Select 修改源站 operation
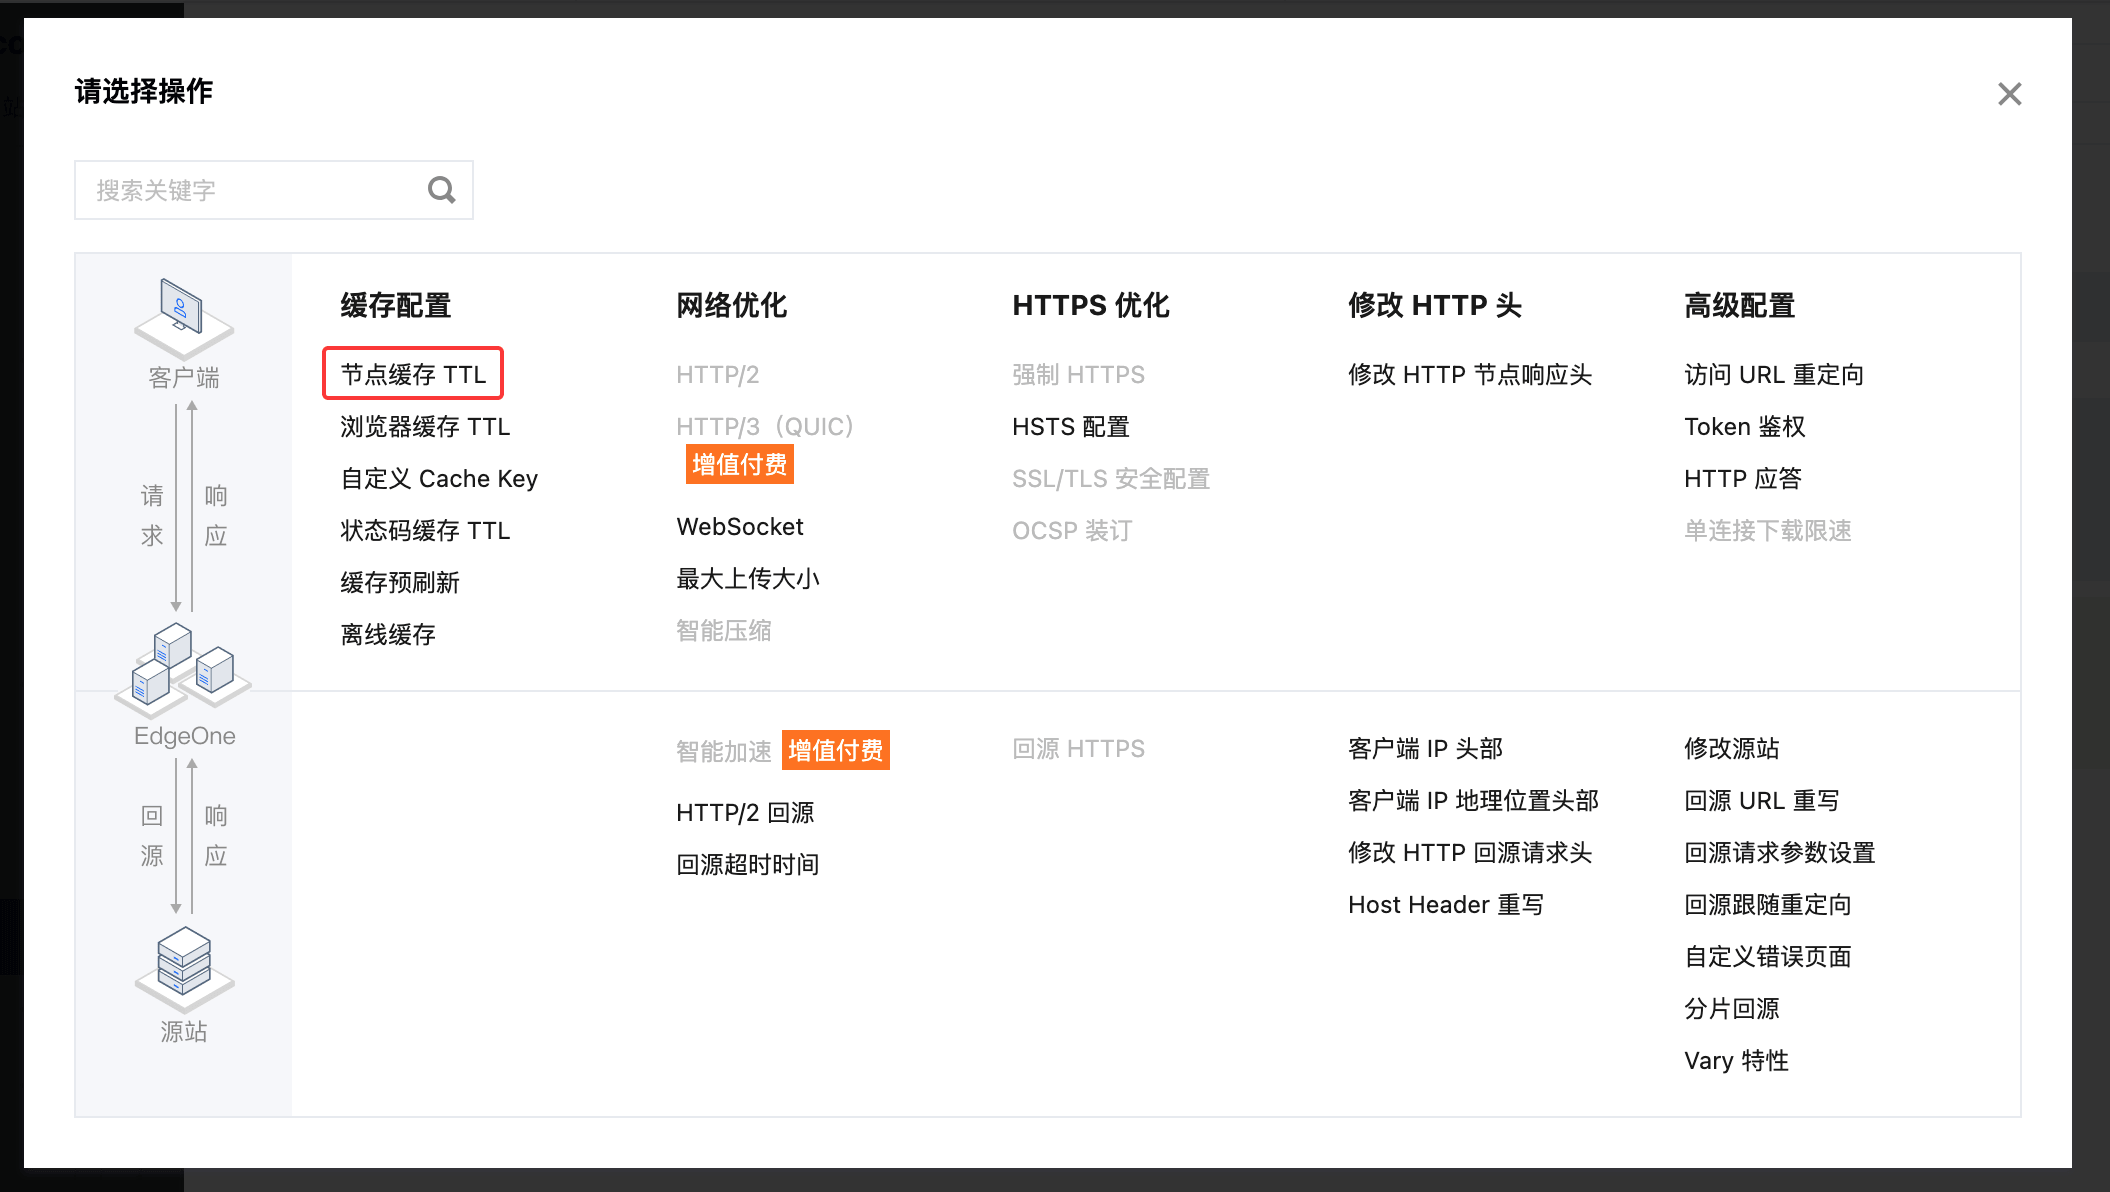 tap(1732, 749)
